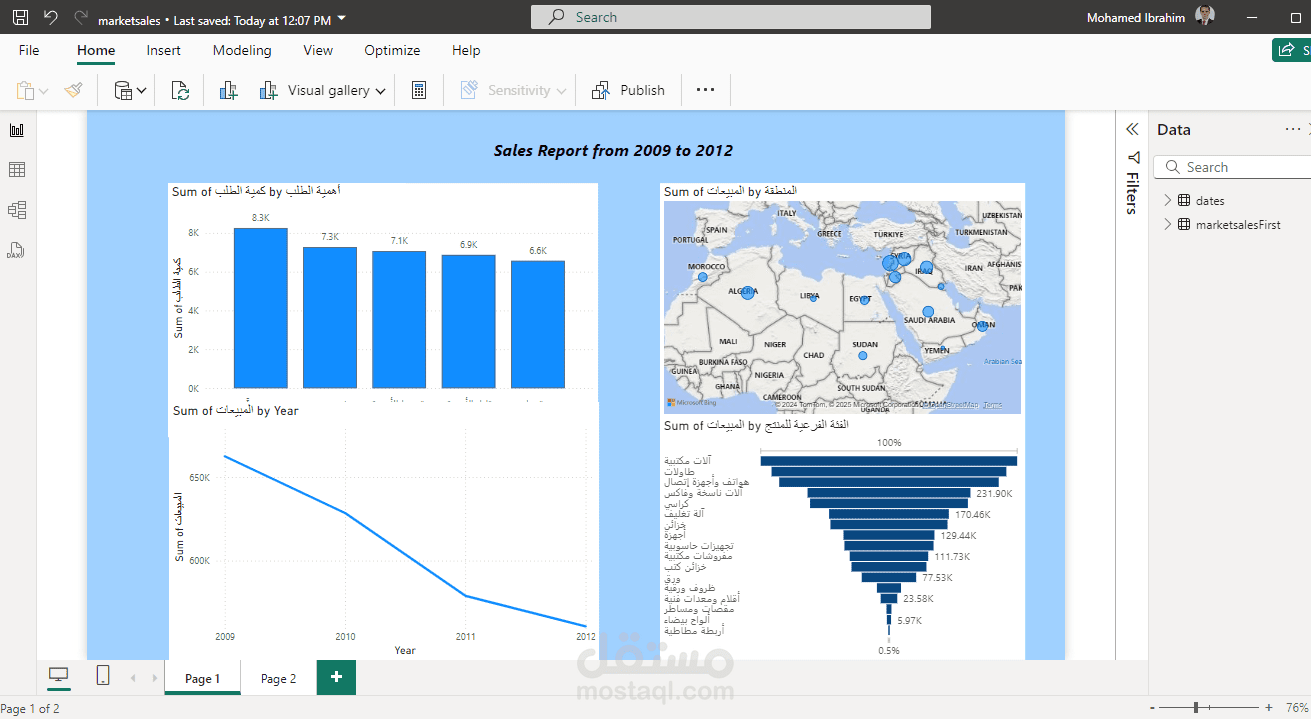Expand the dates table fields
This screenshot has width=1311, height=719.
pyautogui.click(x=1167, y=200)
